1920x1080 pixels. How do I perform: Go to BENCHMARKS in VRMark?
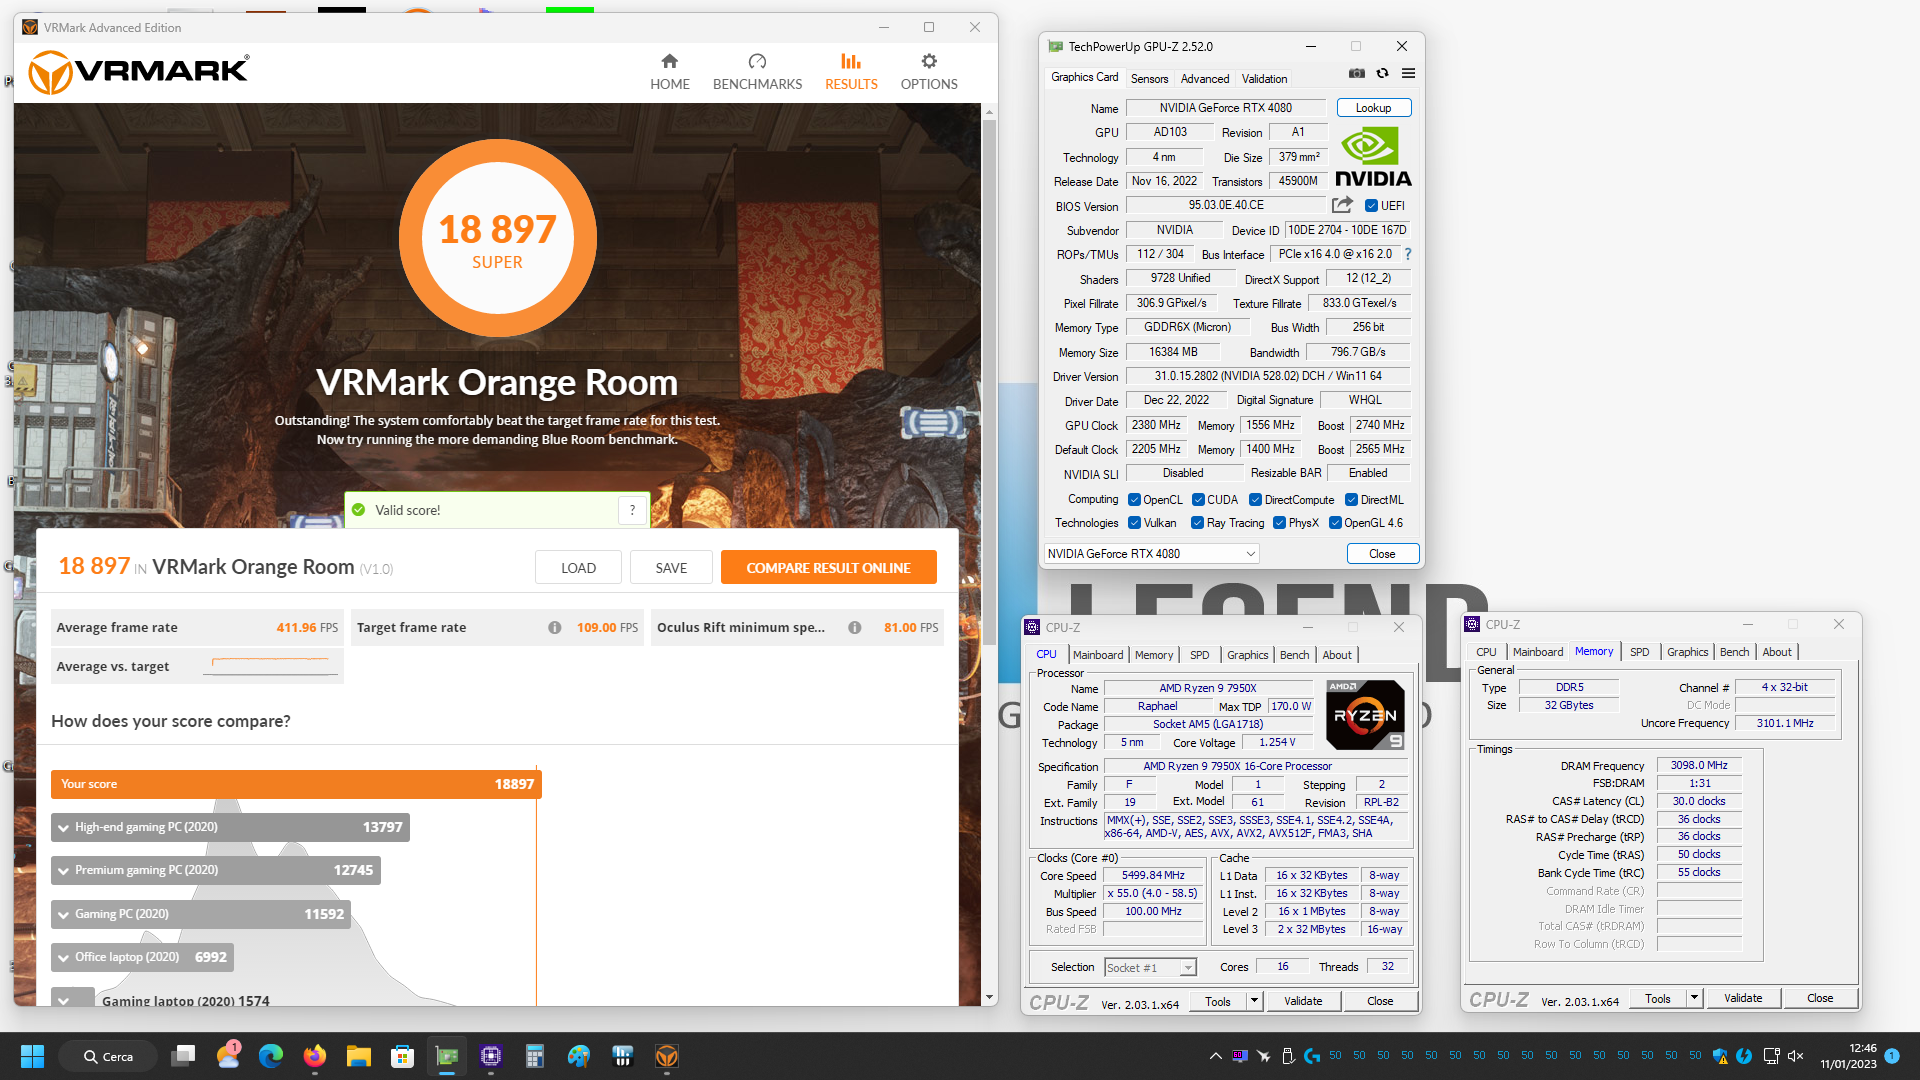coord(757,72)
